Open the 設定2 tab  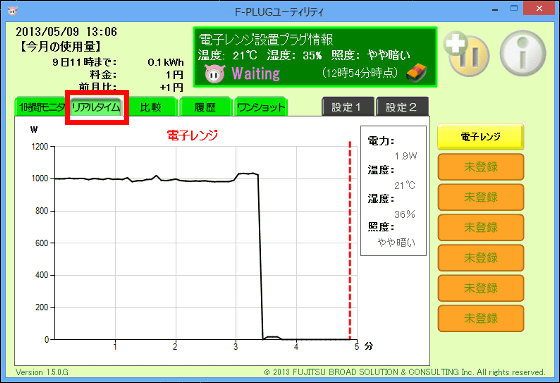click(401, 107)
